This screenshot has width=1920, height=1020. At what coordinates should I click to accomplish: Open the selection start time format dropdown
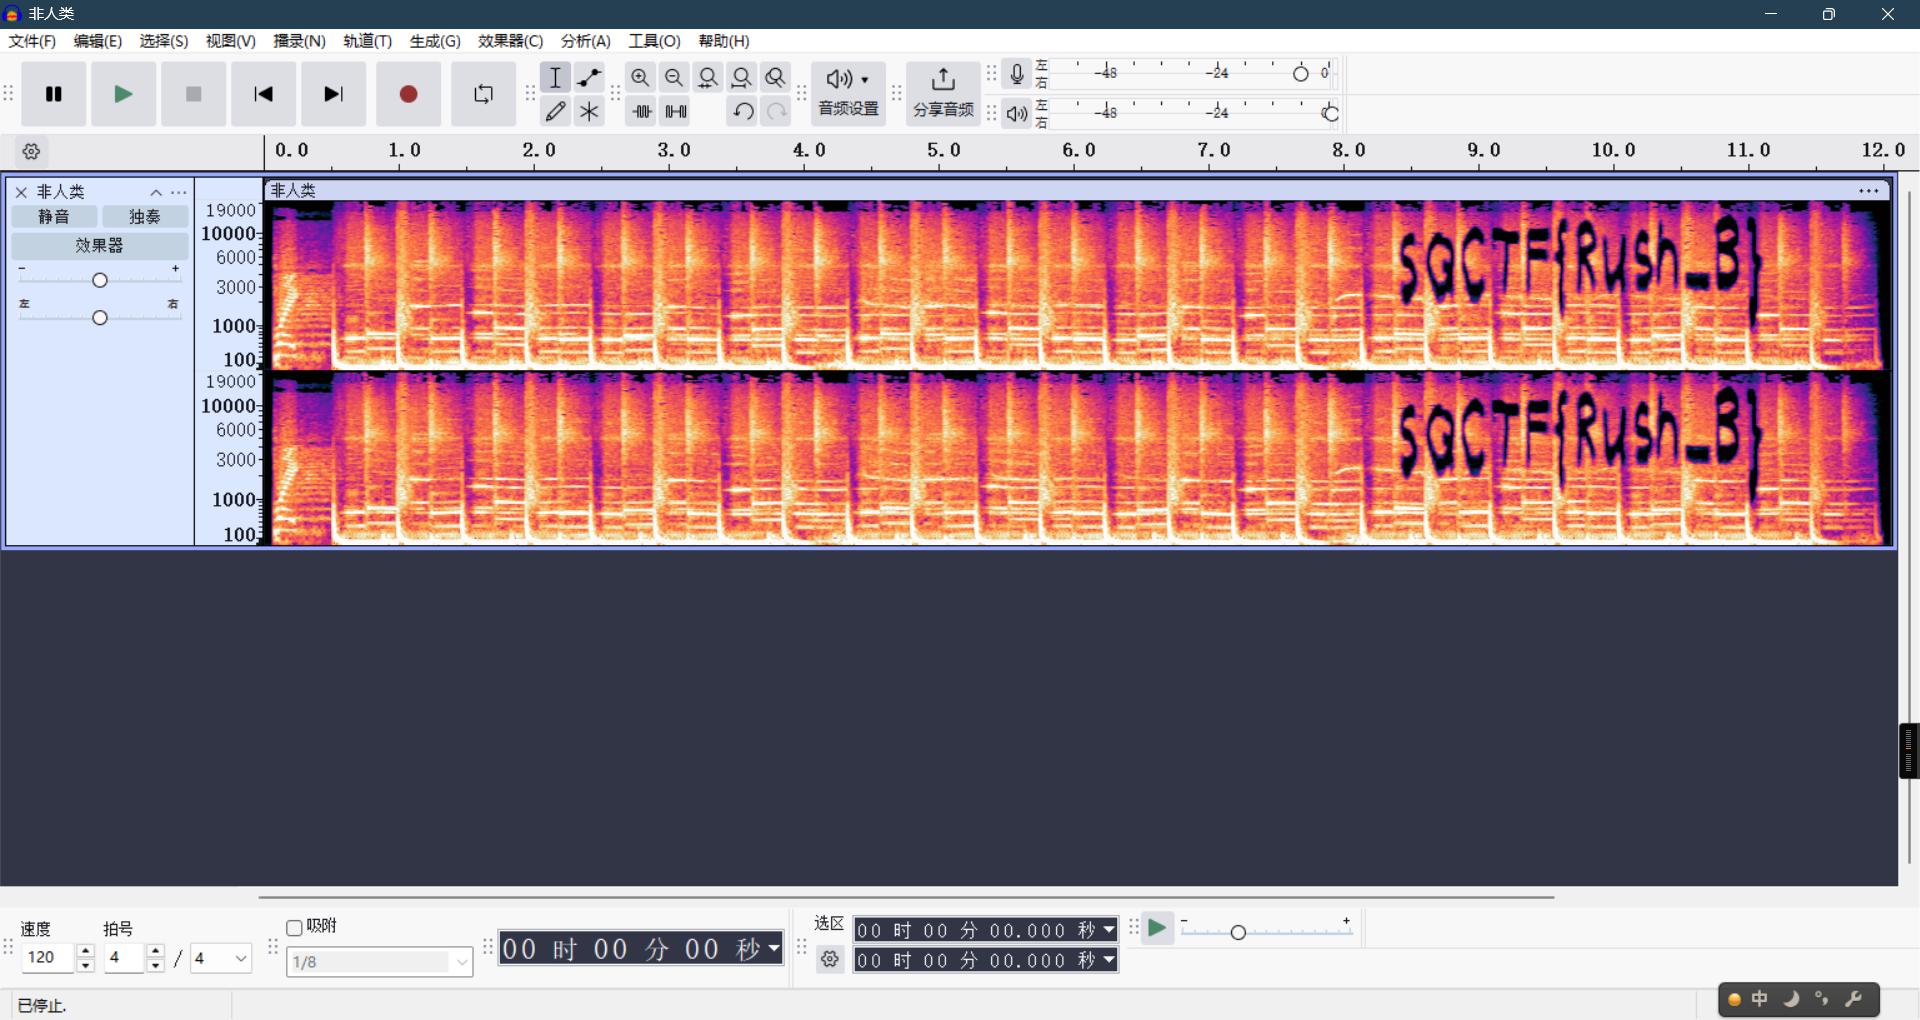[1109, 930]
